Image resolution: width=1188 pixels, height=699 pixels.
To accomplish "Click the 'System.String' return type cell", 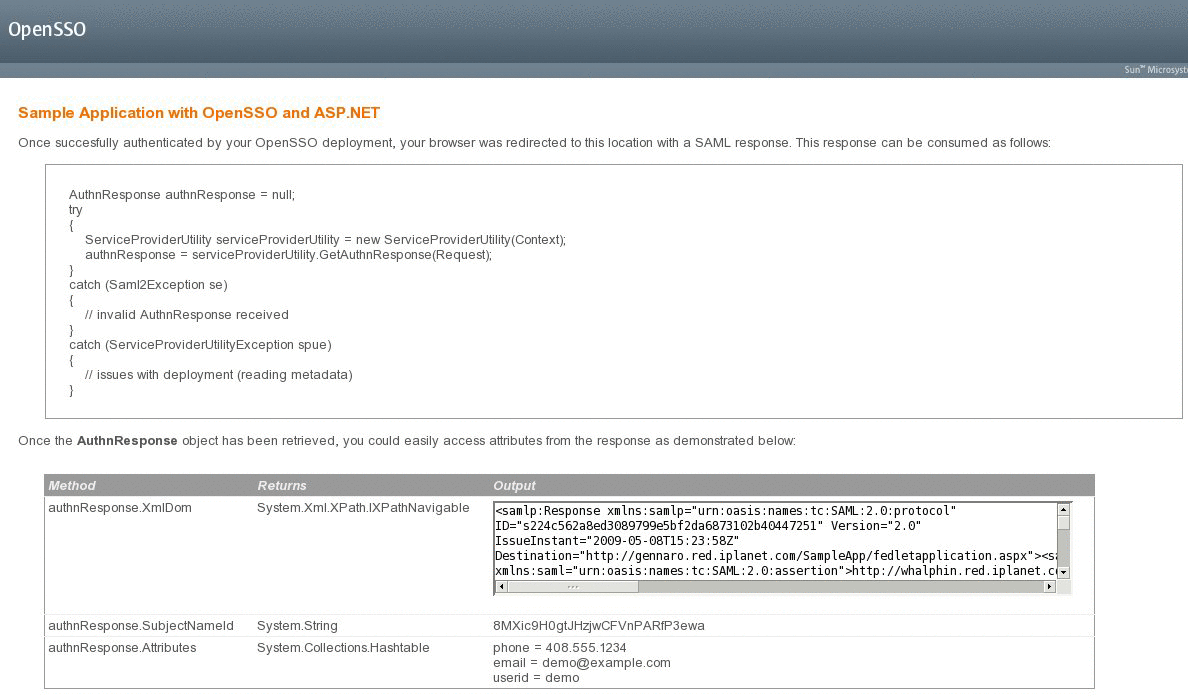I will tap(297, 626).
